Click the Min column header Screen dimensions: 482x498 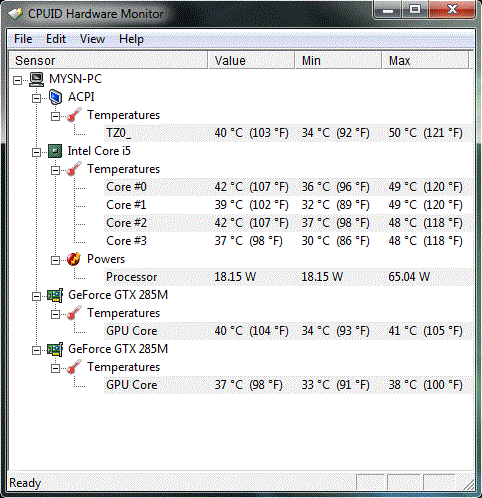338,60
